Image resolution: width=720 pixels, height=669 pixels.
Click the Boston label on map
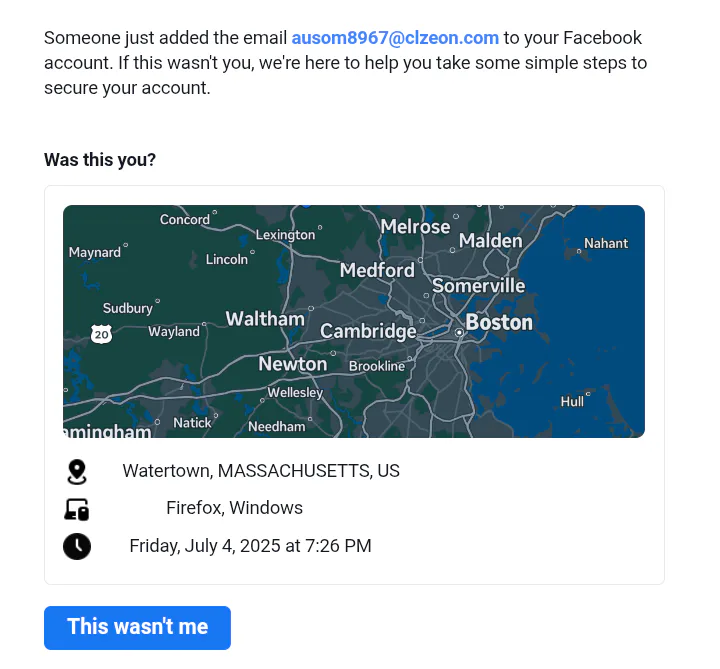(499, 322)
